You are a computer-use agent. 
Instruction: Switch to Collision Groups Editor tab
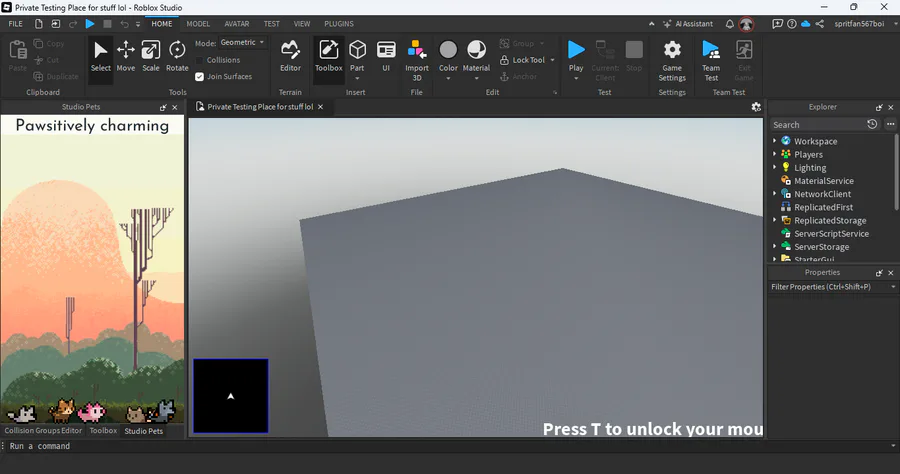[x=43, y=430]
